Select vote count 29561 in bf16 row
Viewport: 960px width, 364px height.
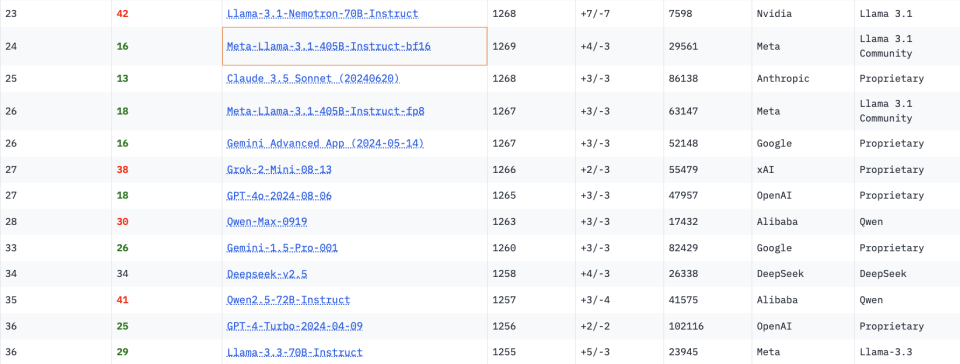pyautogui.click(x=683, y=46)
